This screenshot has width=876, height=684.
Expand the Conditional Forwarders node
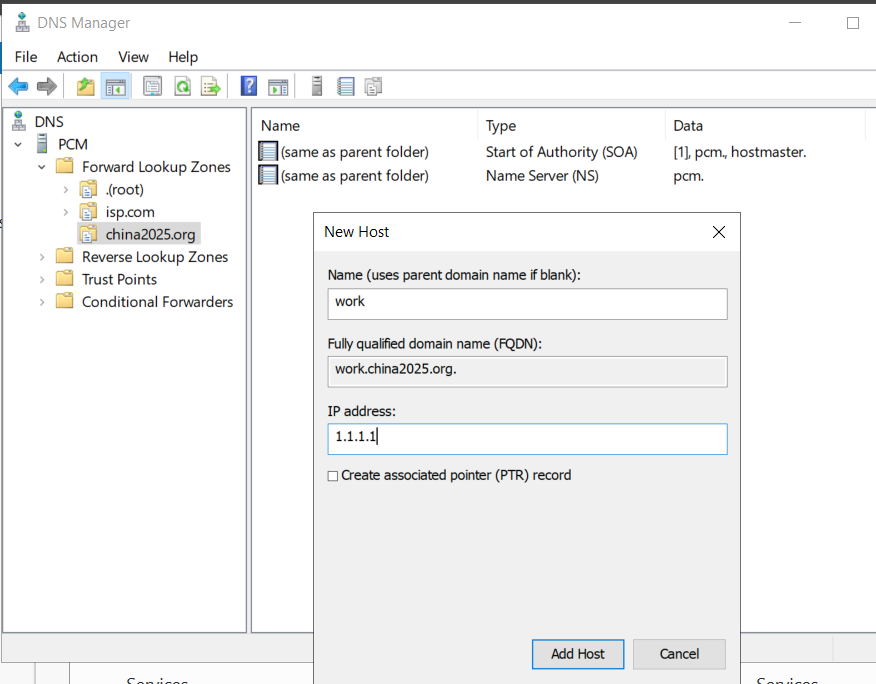(42, 302)
